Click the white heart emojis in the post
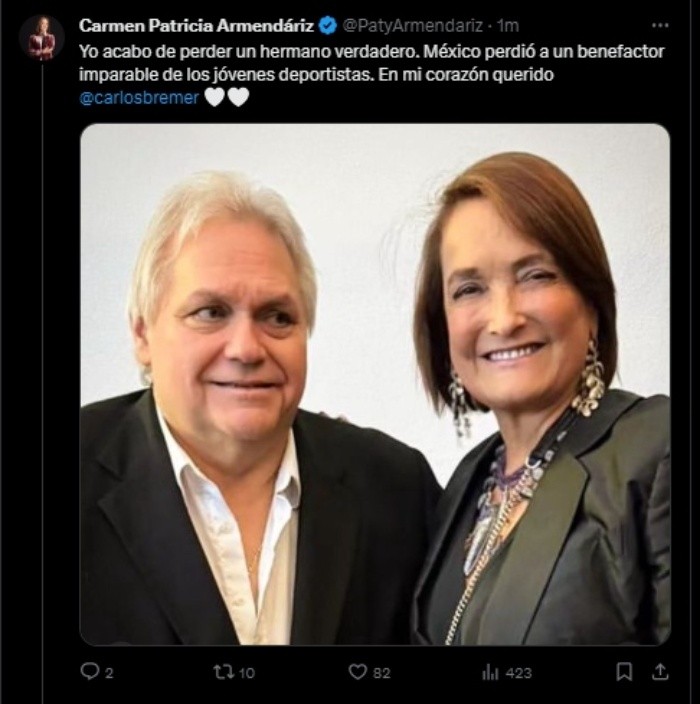Image resolution: width=700 pixels, height=704 pixels. (226, 97)
